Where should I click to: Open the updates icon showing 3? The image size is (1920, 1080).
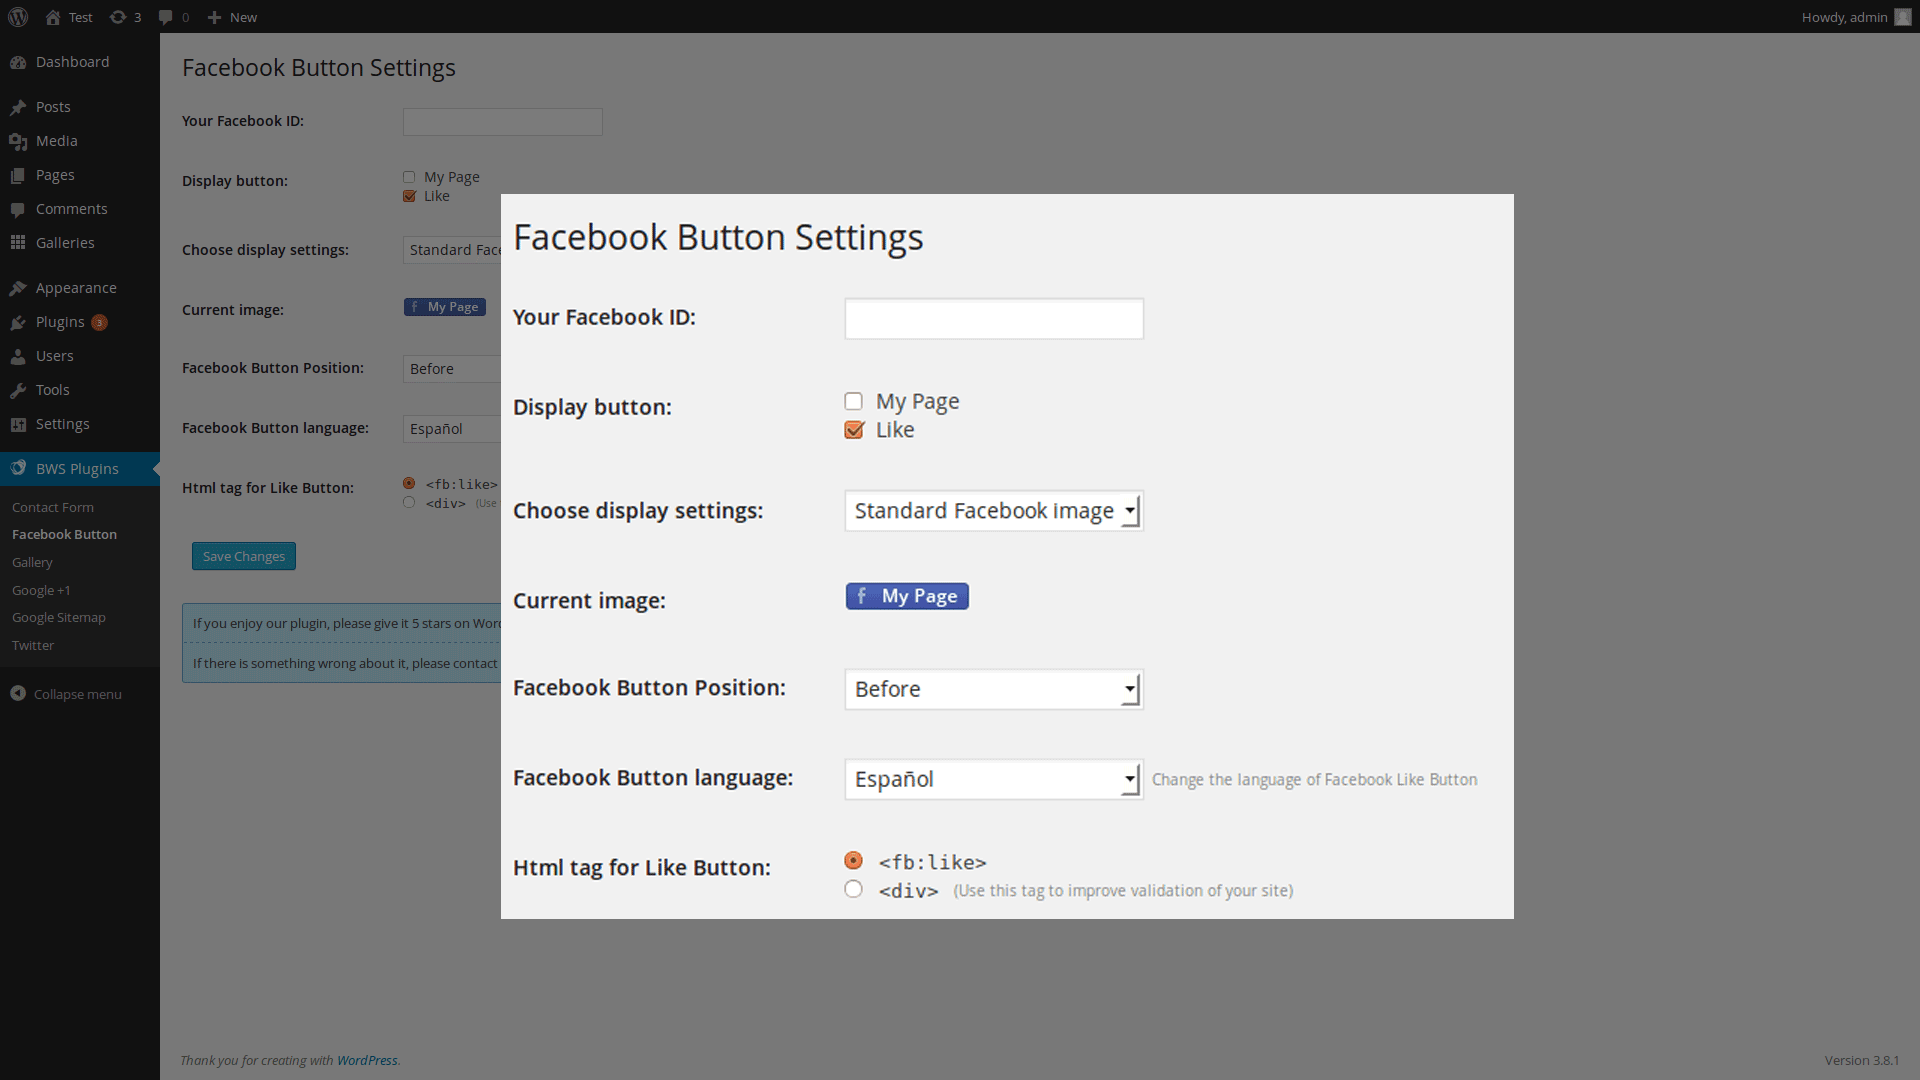pos(118,17)
